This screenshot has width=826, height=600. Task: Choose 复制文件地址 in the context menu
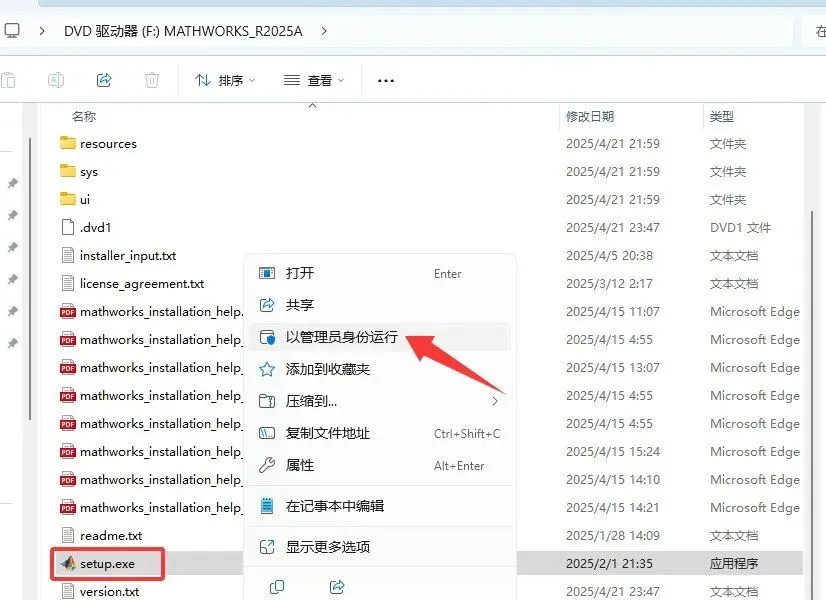(380, 433)
